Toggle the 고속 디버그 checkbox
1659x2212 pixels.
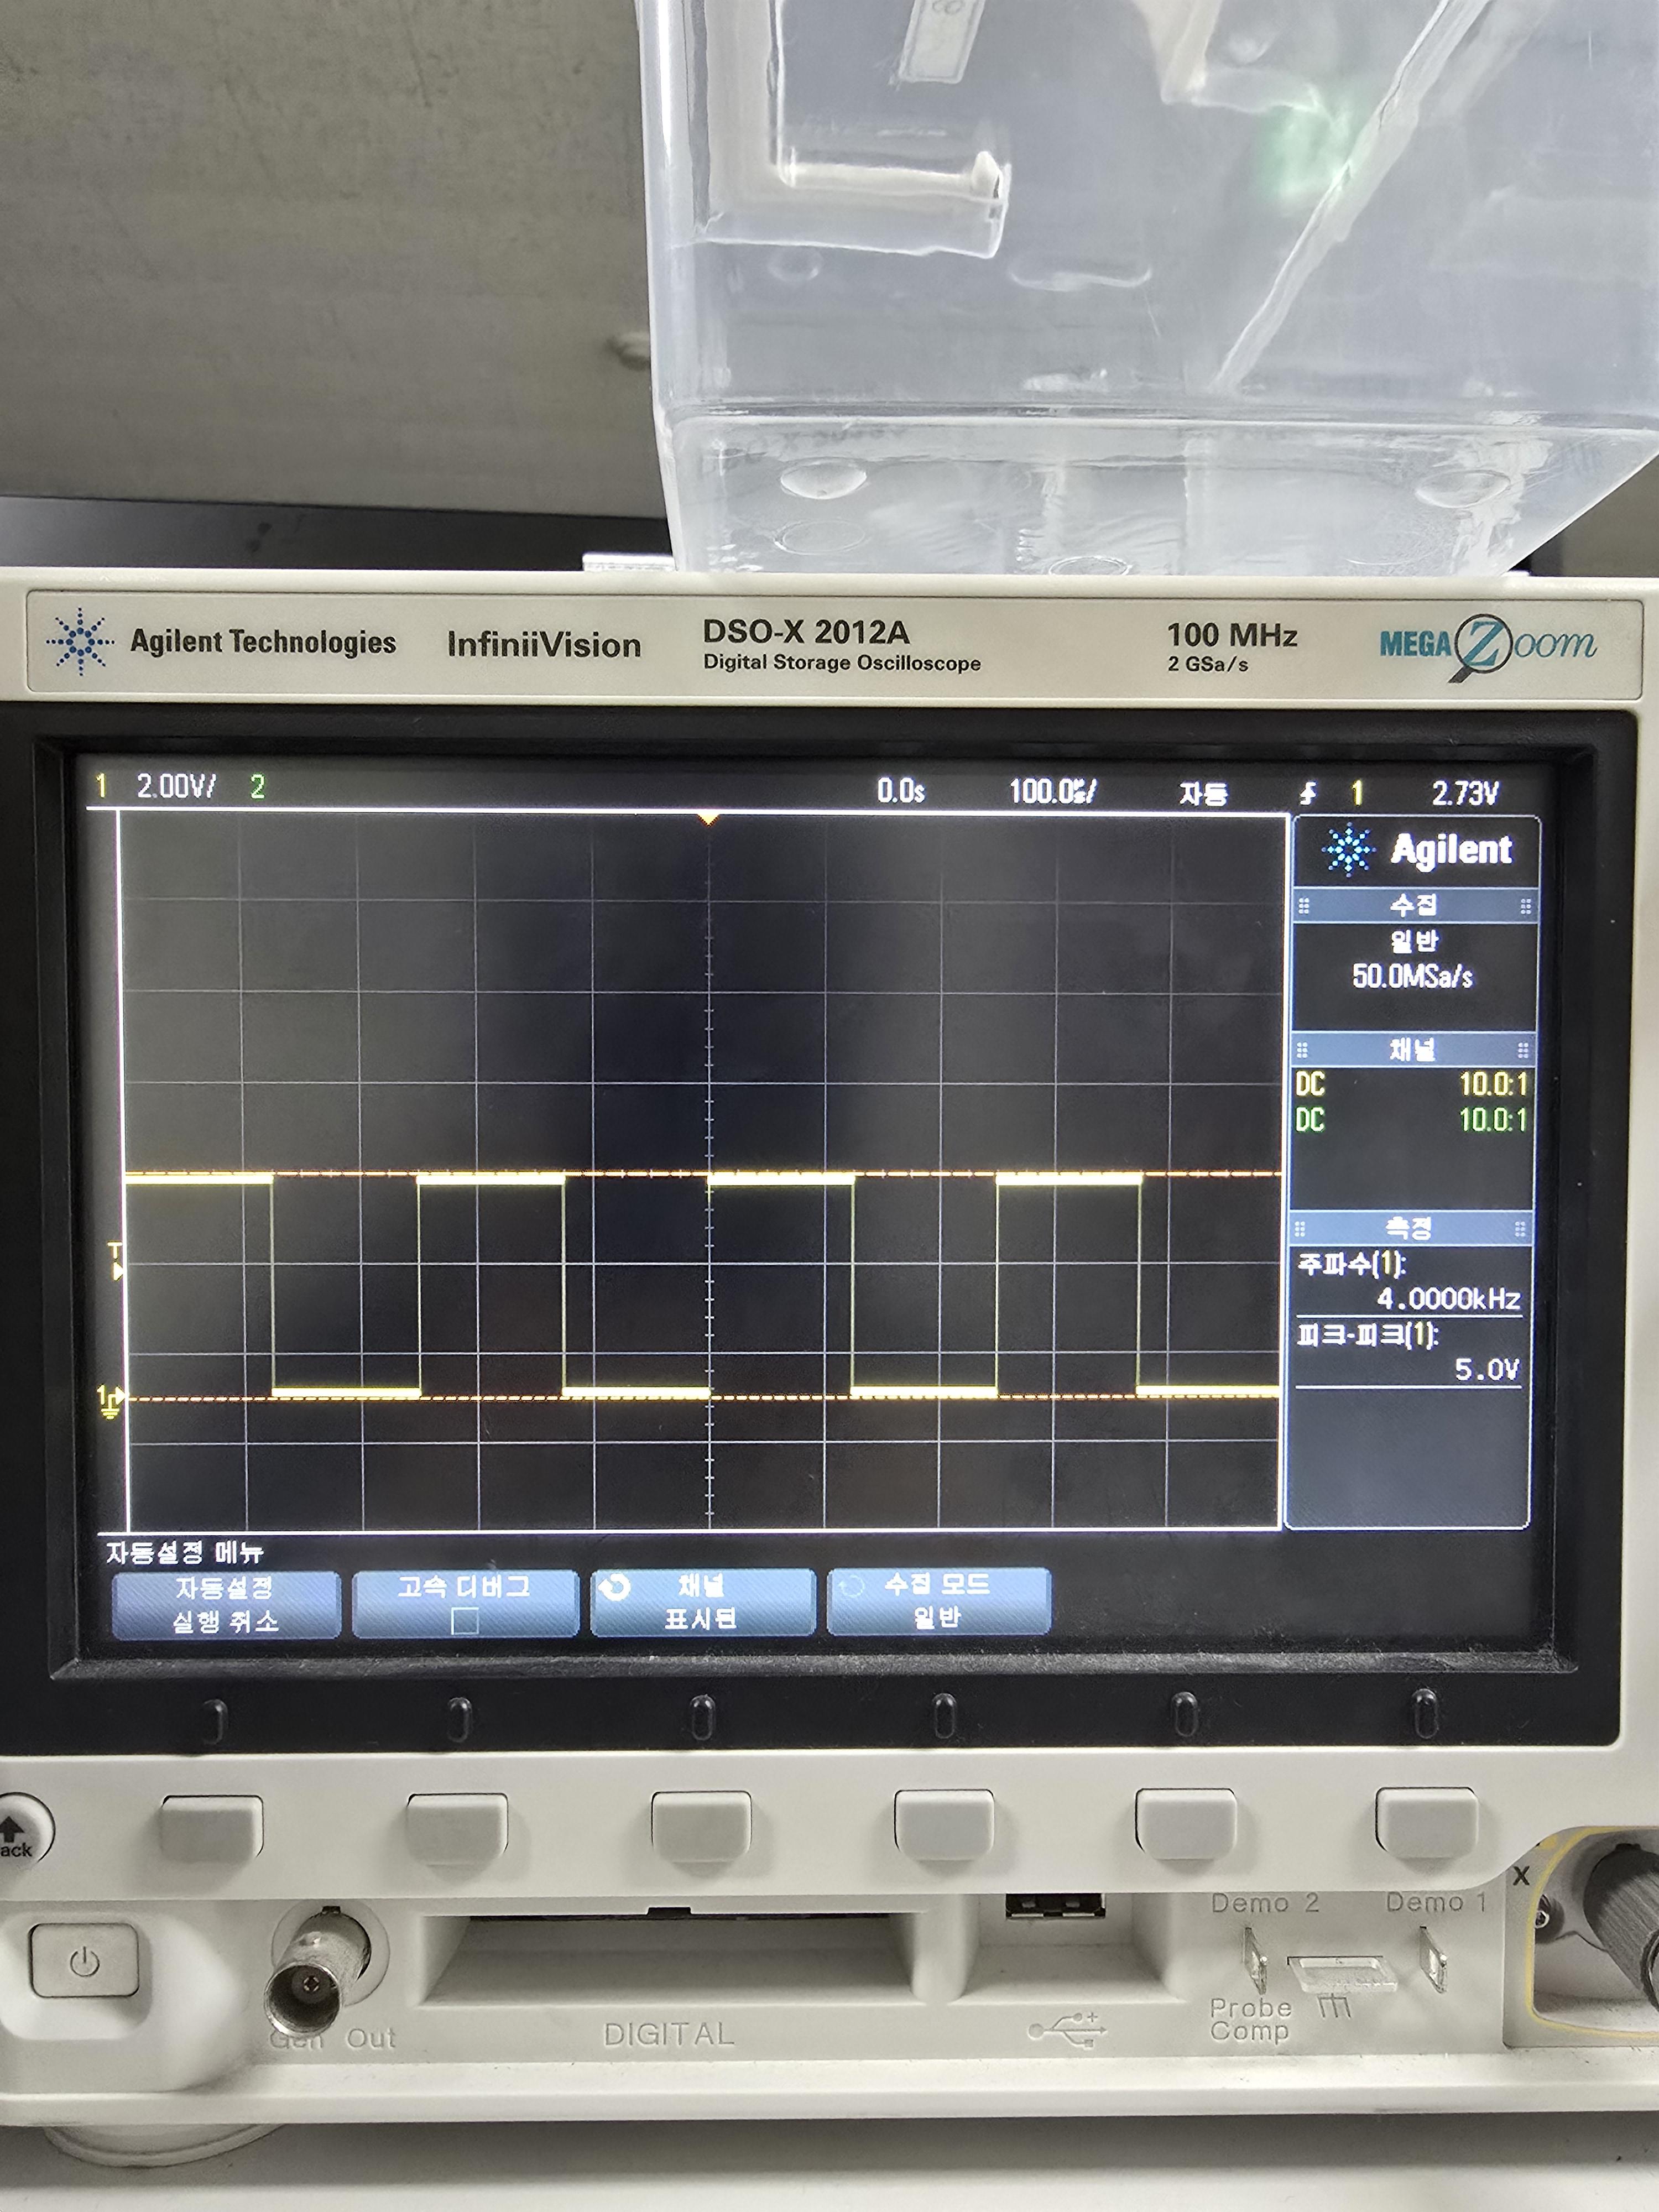pyautogui.click(x=465, y=1620)
